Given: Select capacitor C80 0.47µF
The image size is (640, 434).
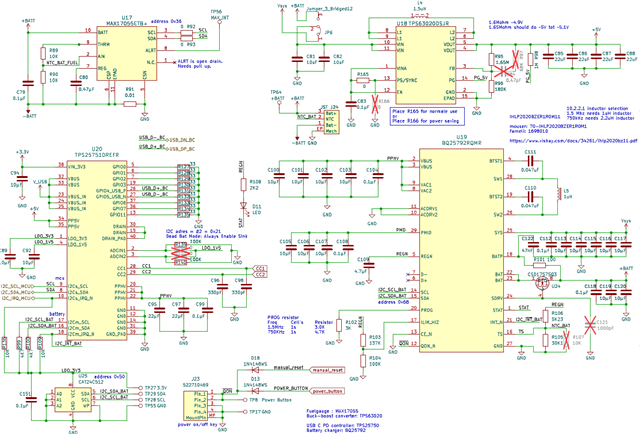Looking at the screenshot, I should [76, 83].
